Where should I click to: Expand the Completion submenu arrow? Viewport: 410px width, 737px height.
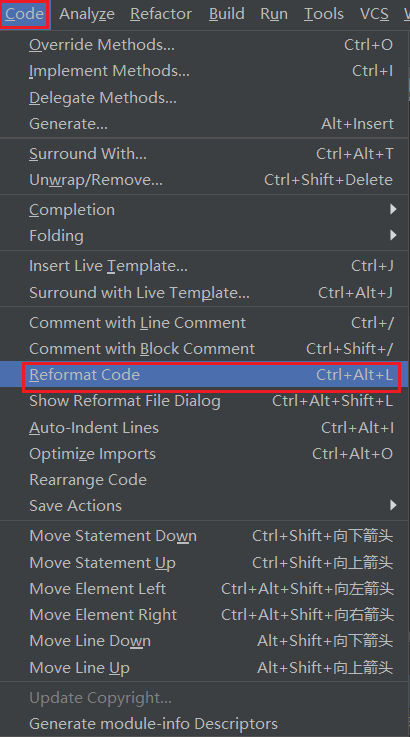[393, 209]
